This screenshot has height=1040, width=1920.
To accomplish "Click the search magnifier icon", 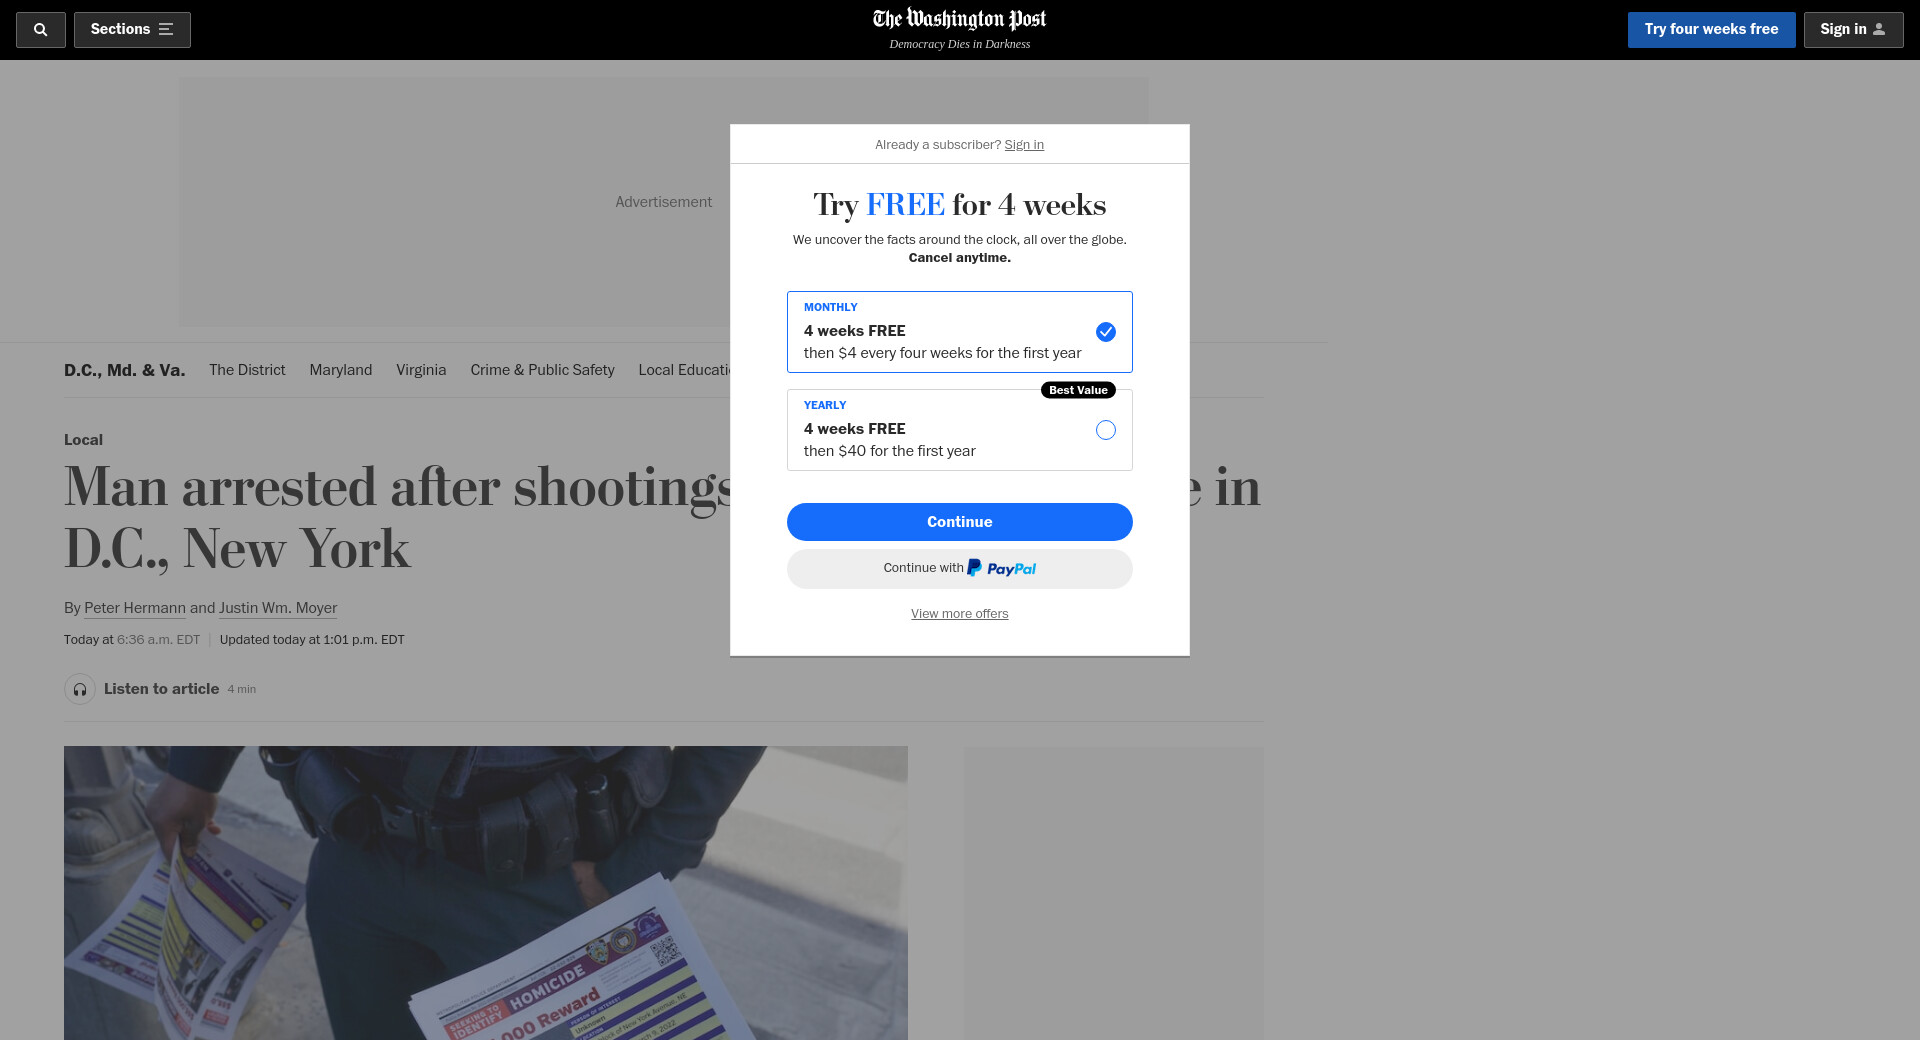I will tap(40, 30).
